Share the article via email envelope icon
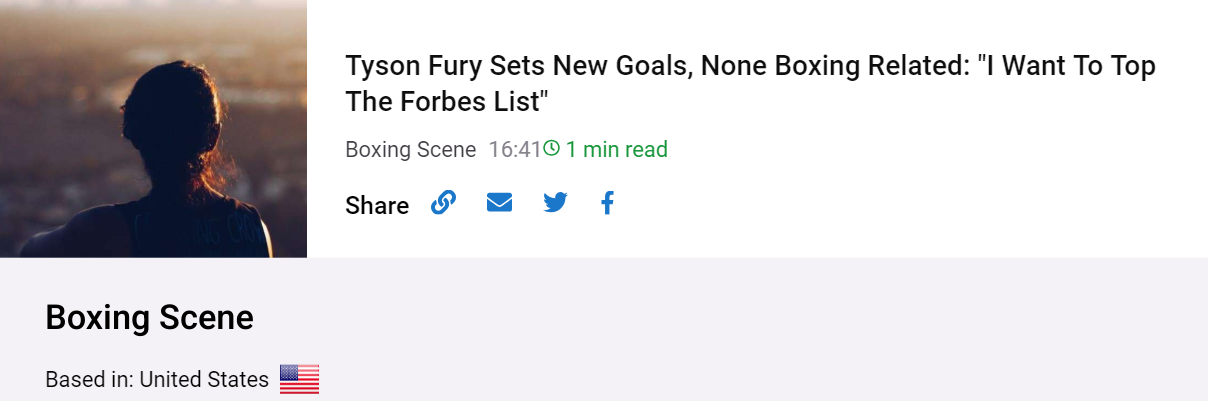This screenshot has width=1208, height=401. [x=499, y=203]
